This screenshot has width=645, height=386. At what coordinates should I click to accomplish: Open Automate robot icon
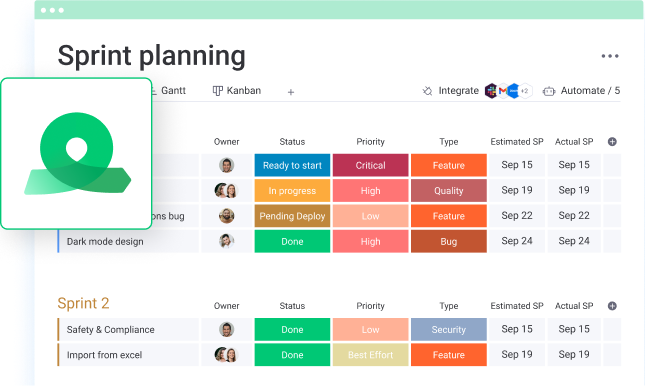point(549,91)
